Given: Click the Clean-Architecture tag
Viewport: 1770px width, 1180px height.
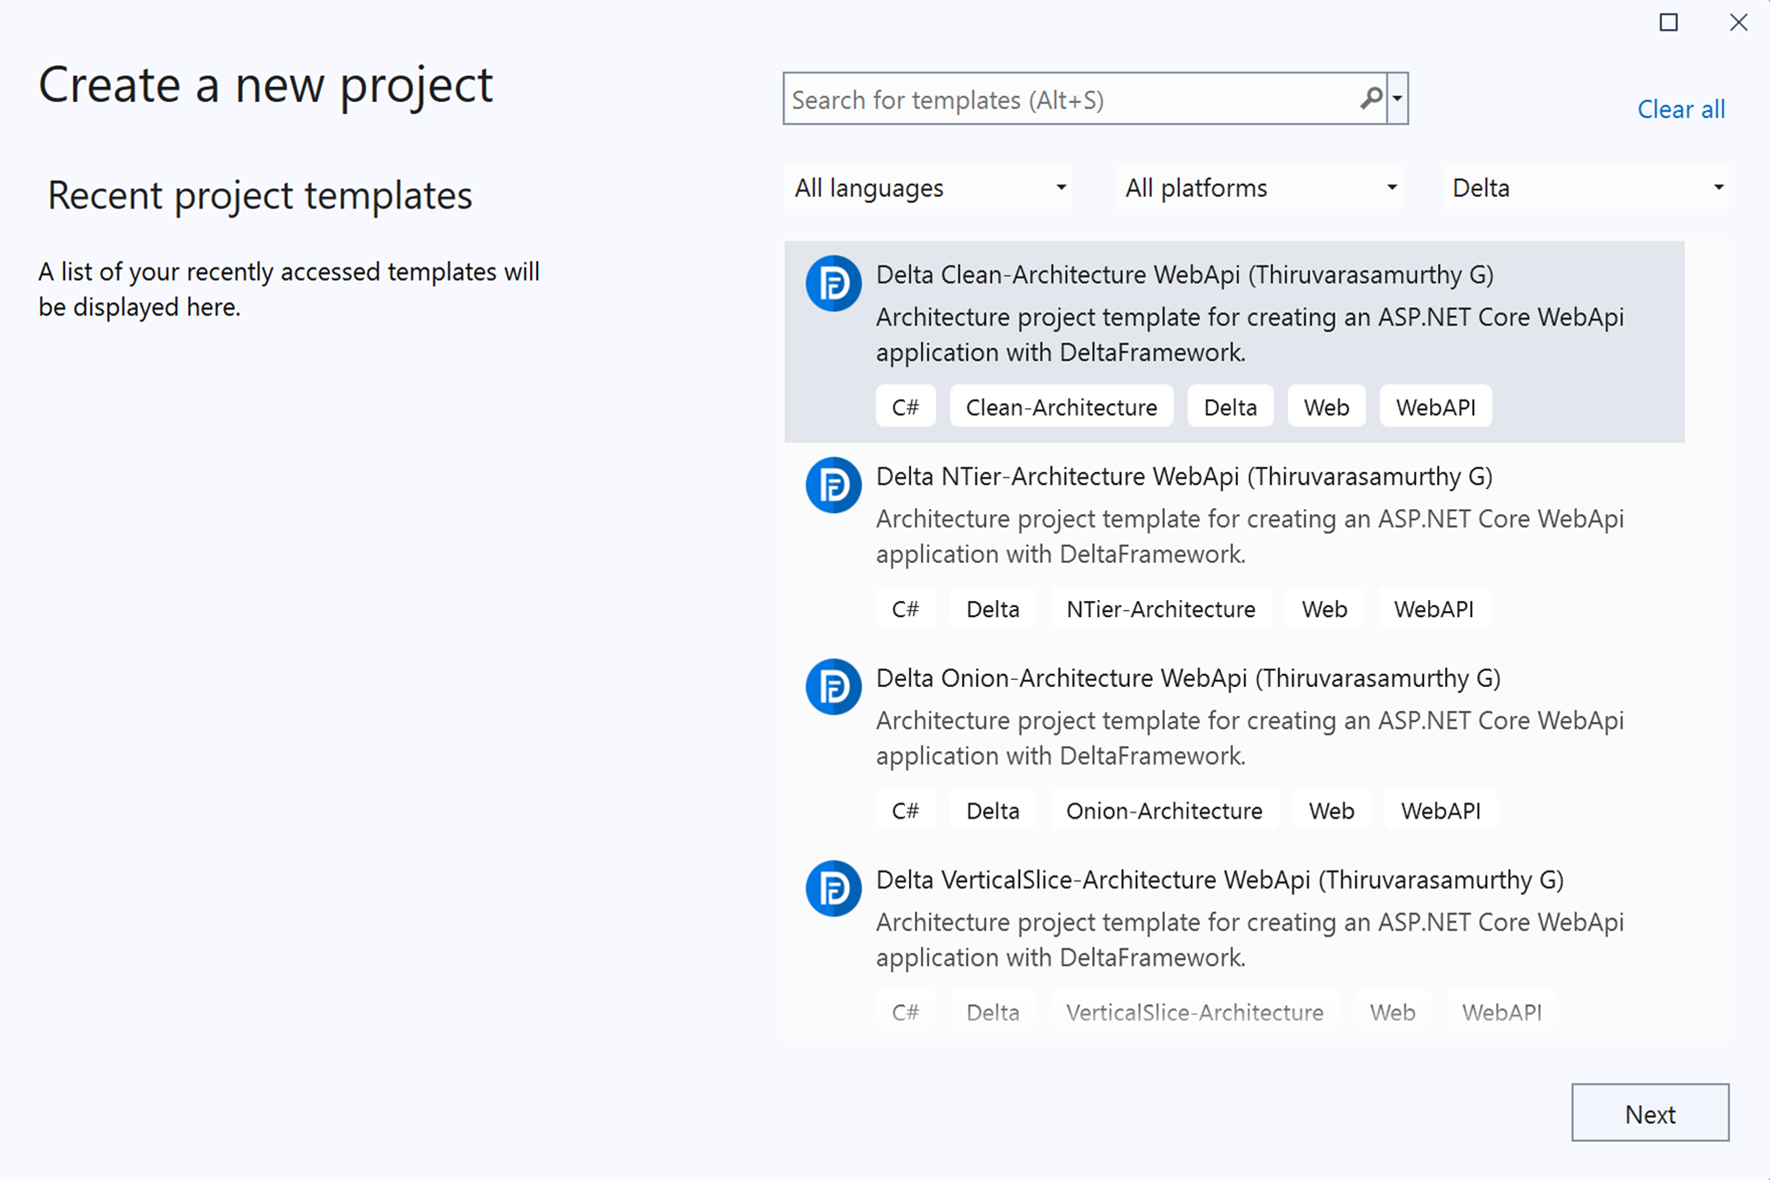Looking at the screenshot, I should [x=1061, y=407].
